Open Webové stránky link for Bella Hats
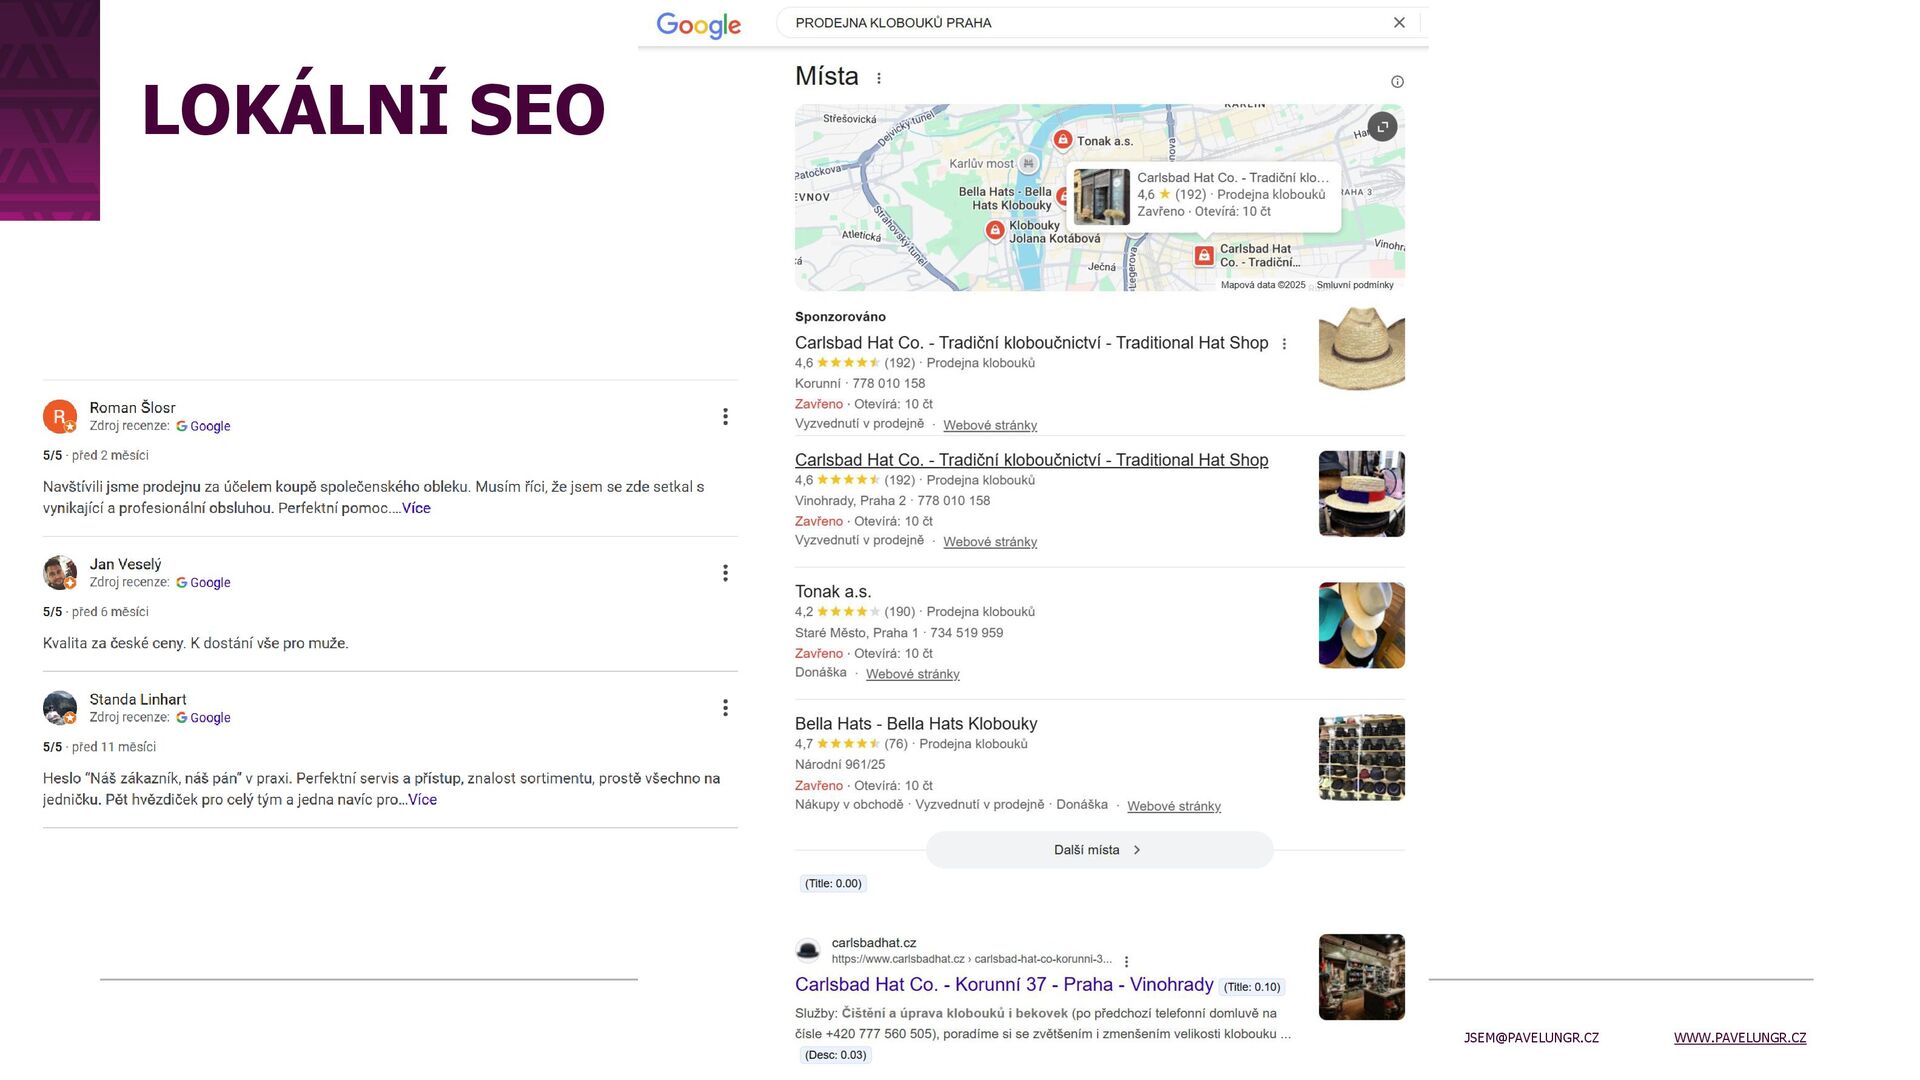Viewport: 1920px width, 1080px height. (x=1174, y=806)
